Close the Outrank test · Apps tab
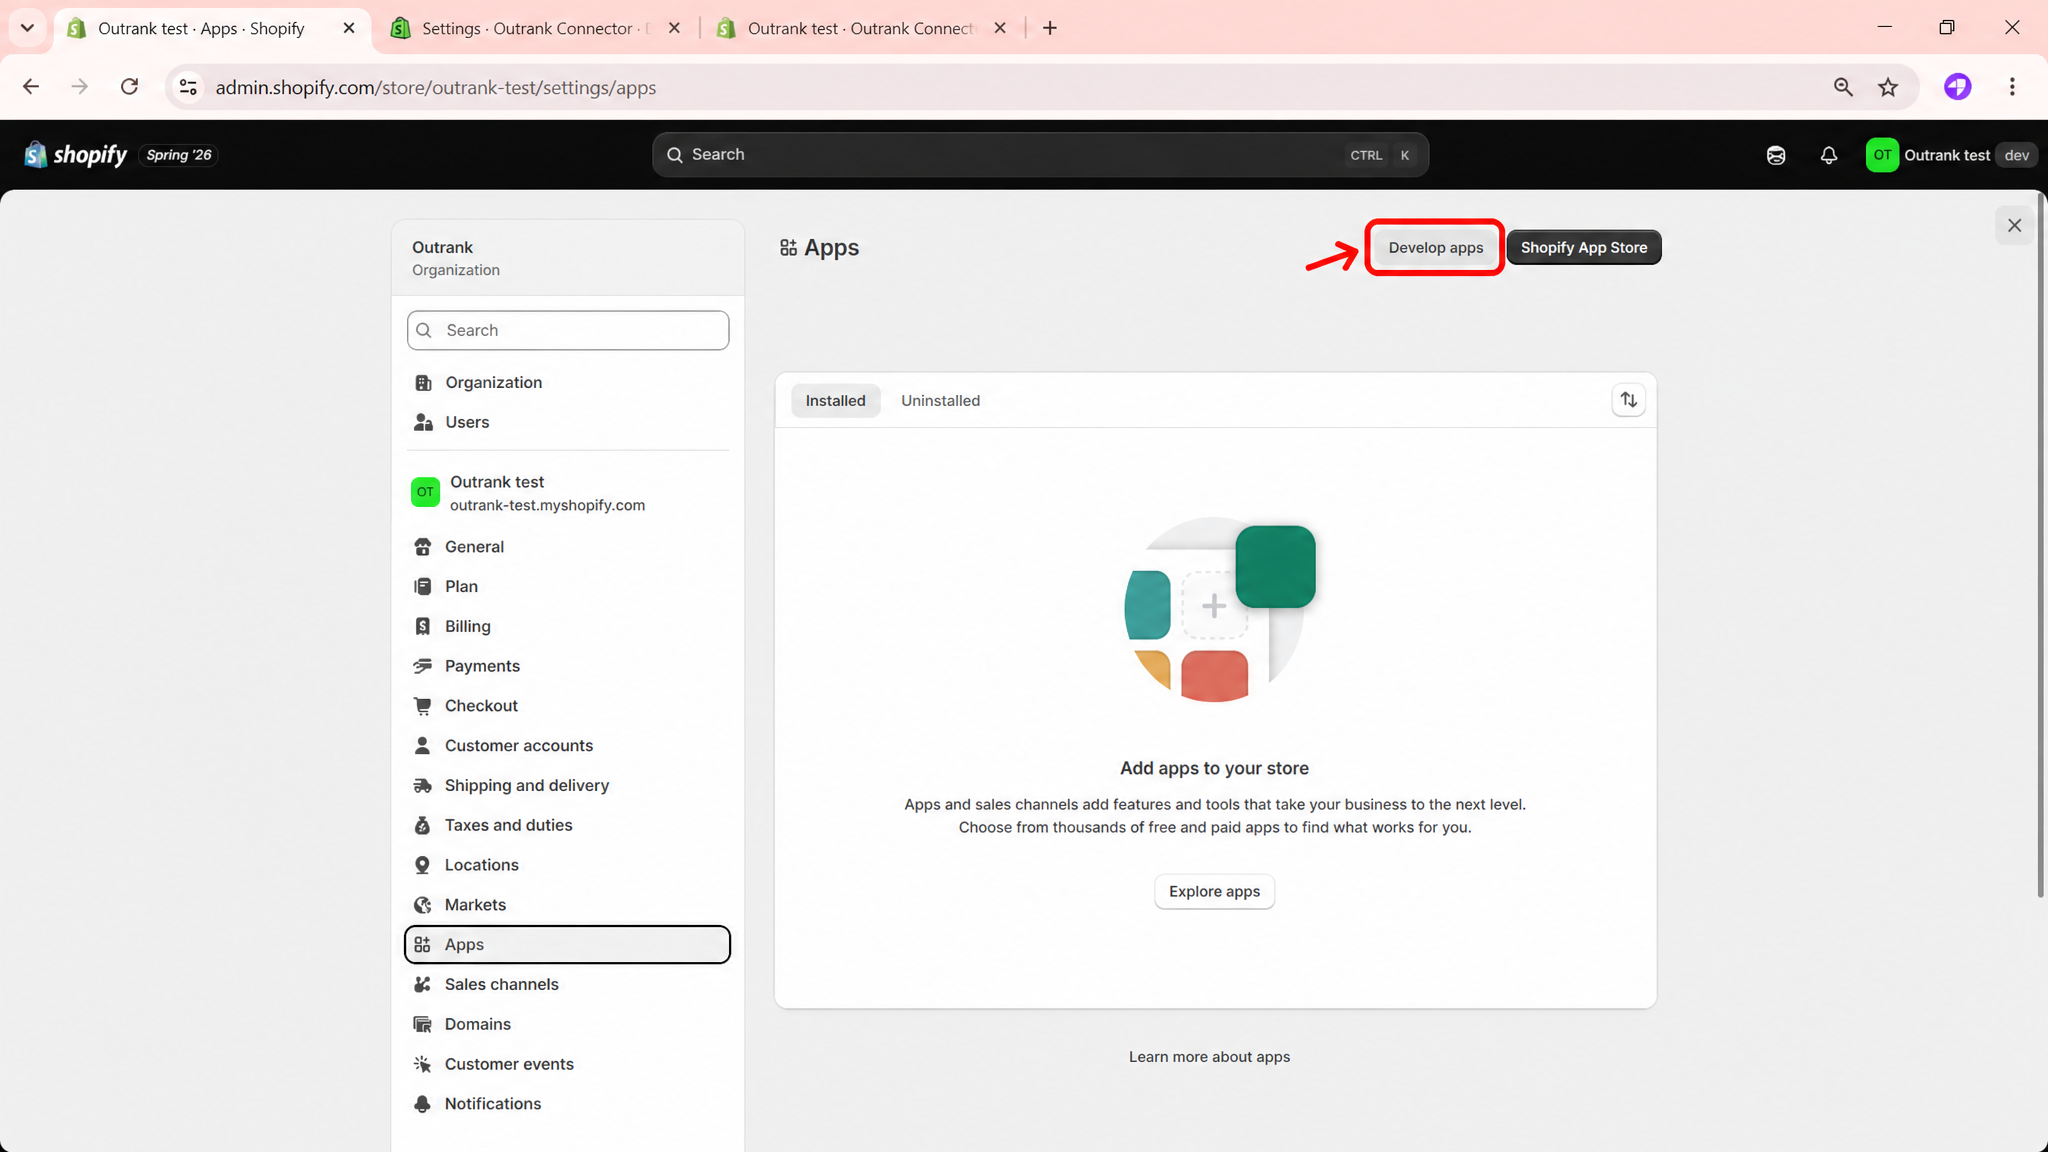The height and width of the screenshot is (1152, 2048). coord(348,28)
